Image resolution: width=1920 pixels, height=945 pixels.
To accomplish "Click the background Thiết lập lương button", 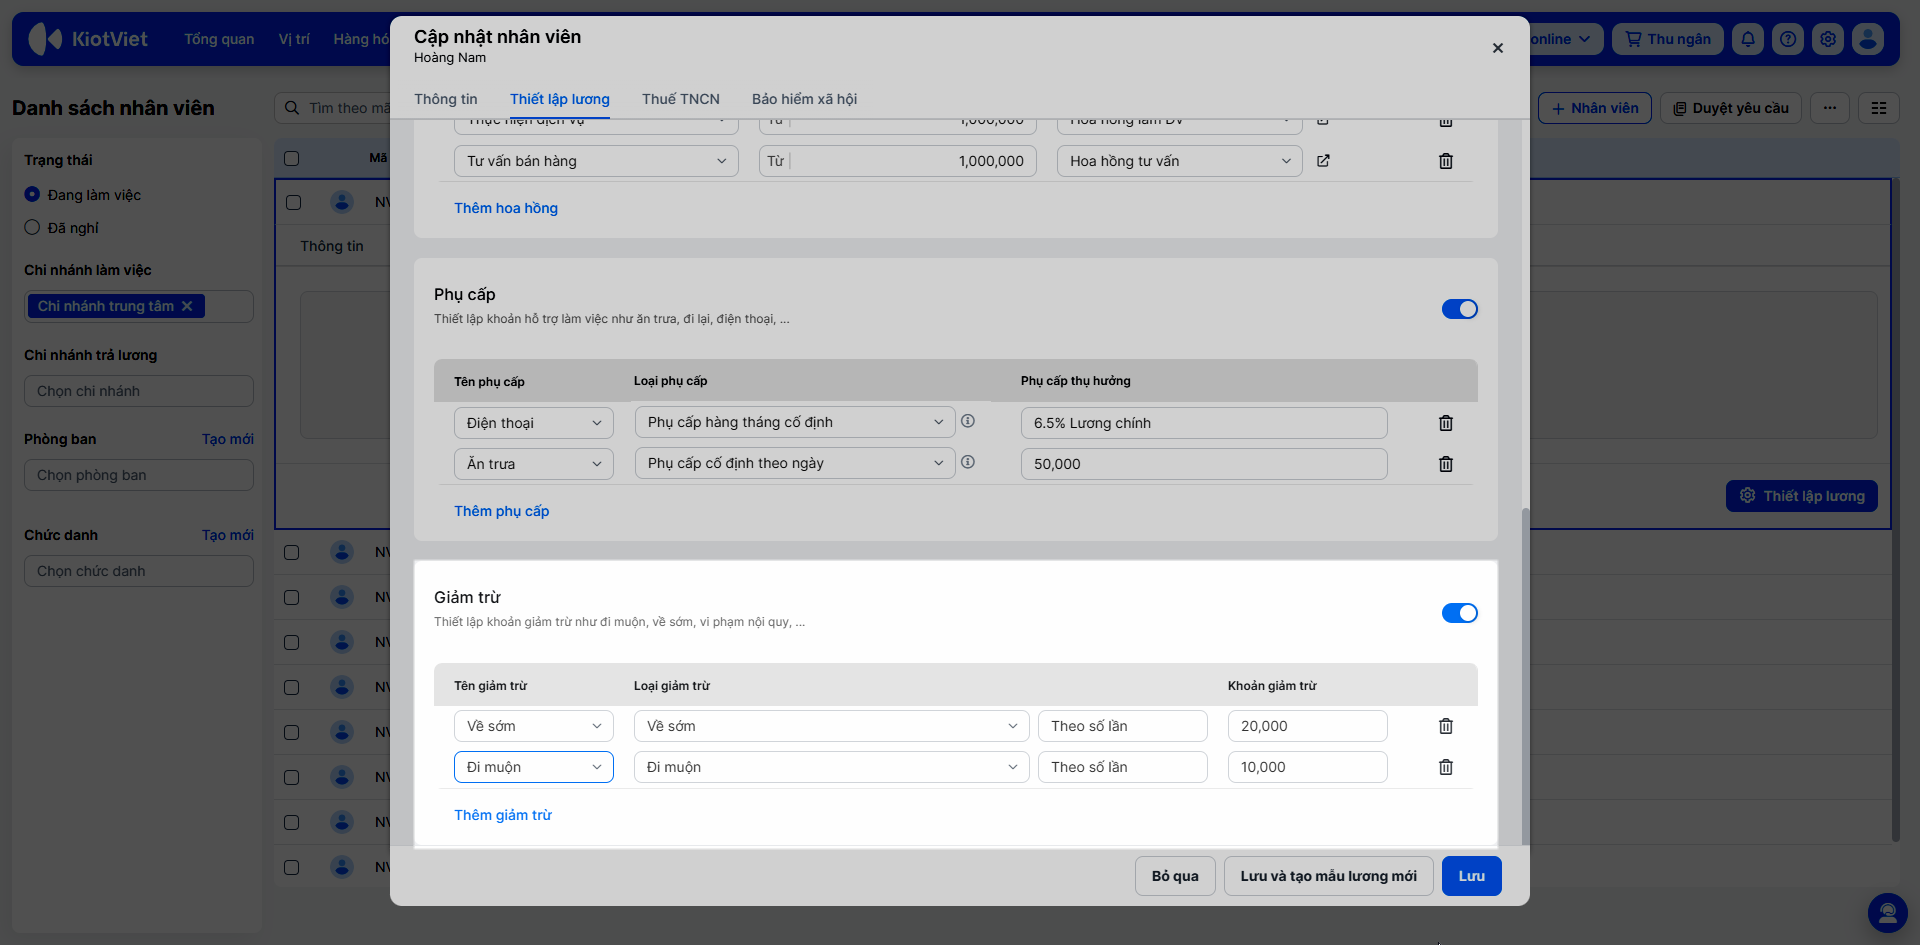I will (1802, 496).
